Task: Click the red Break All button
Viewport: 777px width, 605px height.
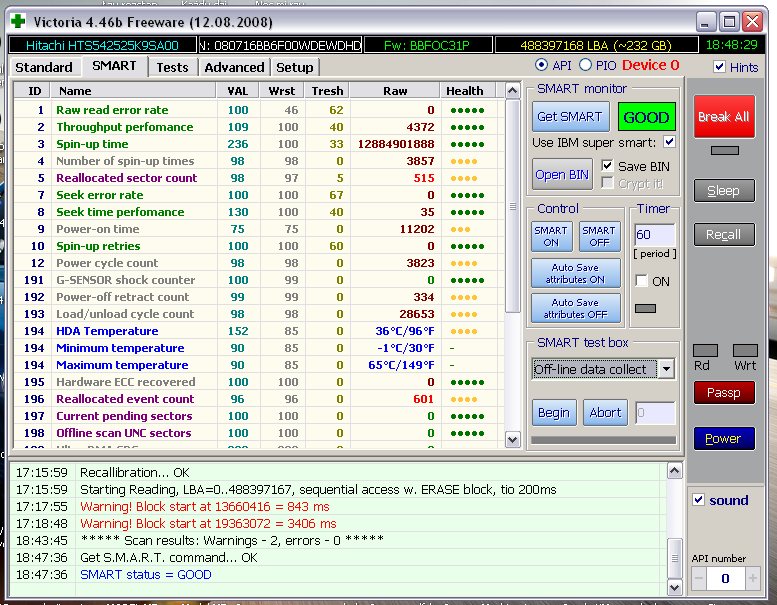Action: [724, 116]
